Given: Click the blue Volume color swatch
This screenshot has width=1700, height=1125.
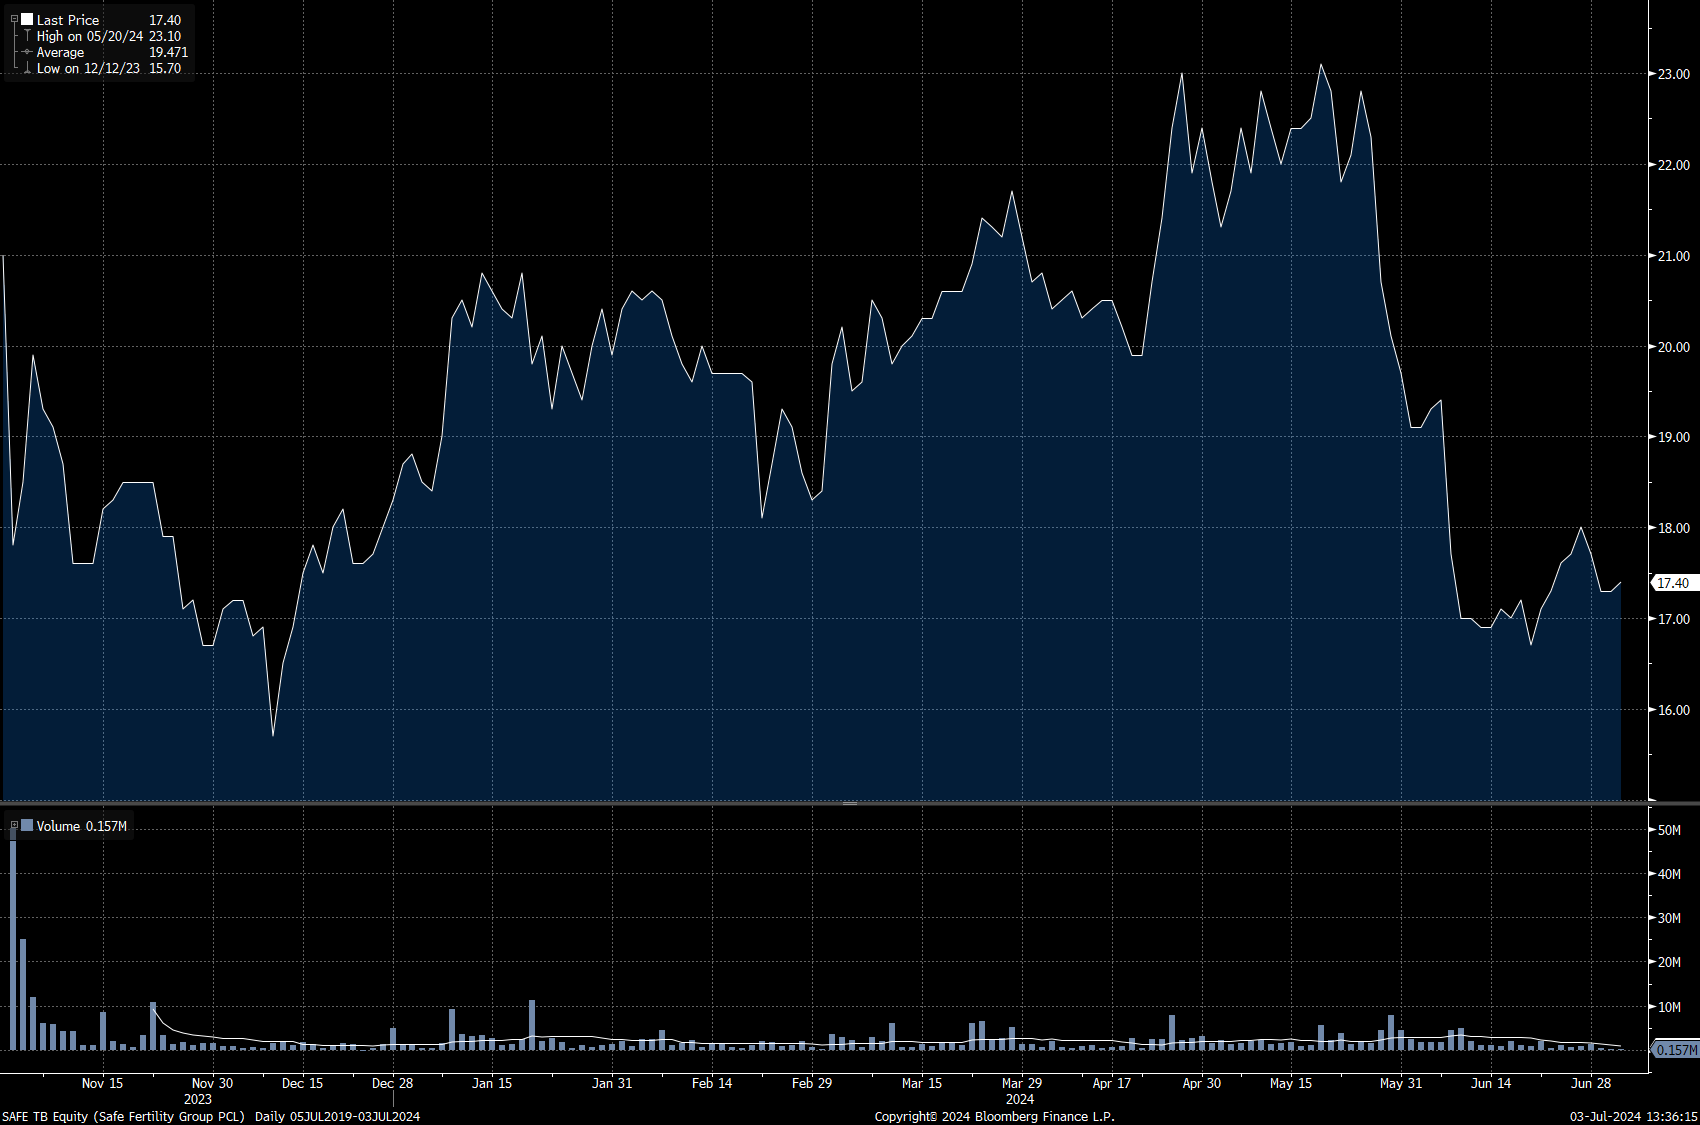Looking at the screenshot, I should click(x=27, y=826).
